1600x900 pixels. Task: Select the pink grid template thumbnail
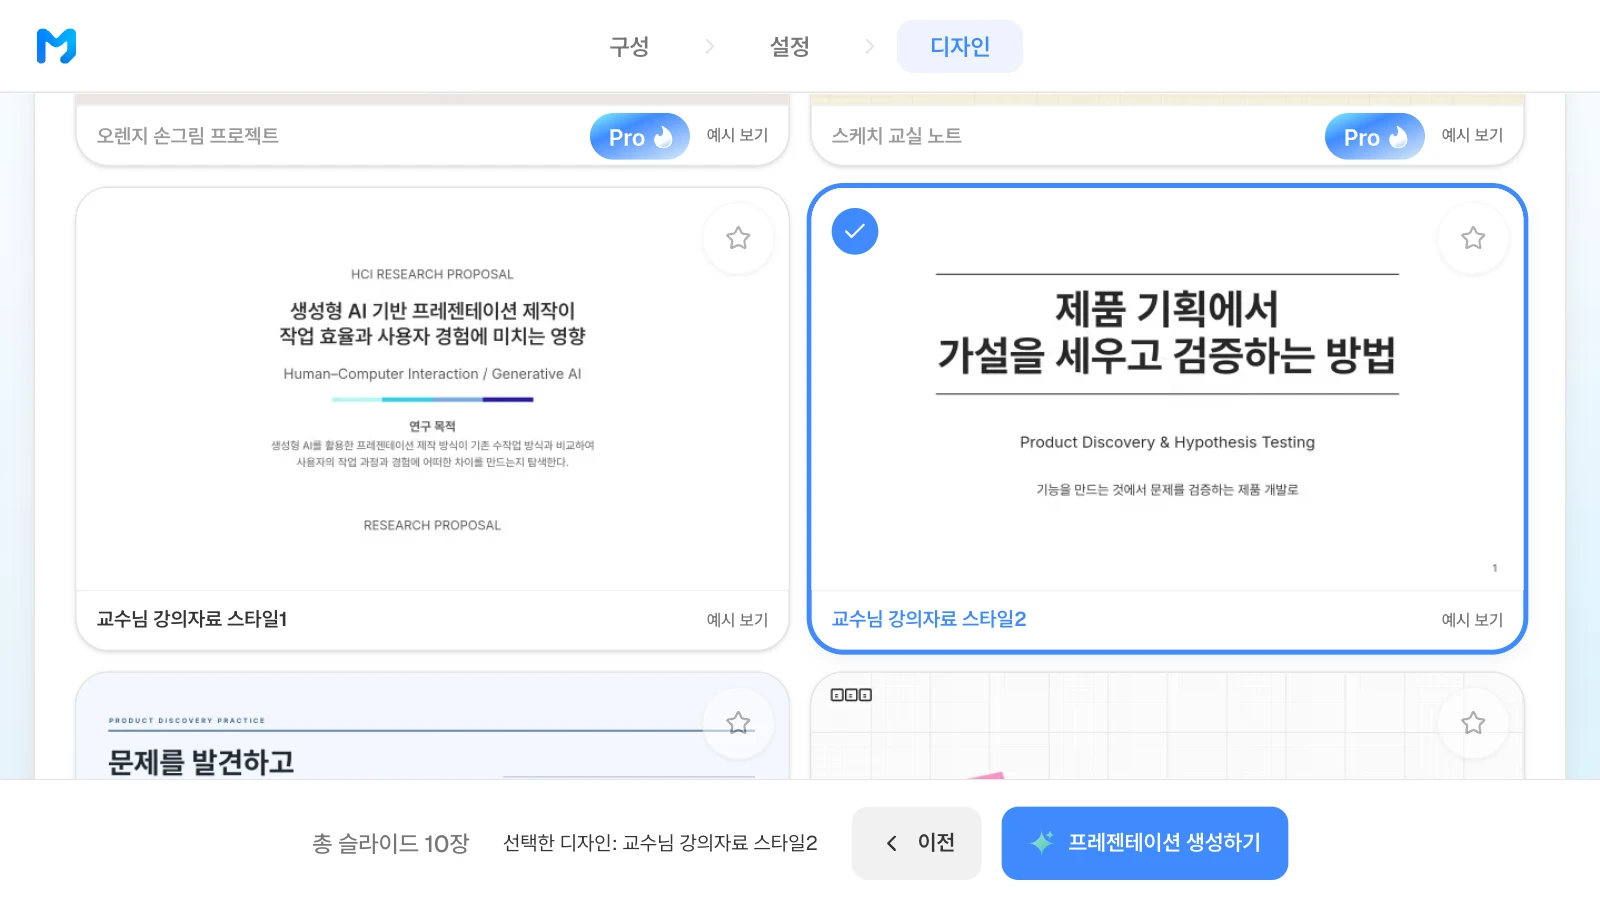[x=1168, y=727]
